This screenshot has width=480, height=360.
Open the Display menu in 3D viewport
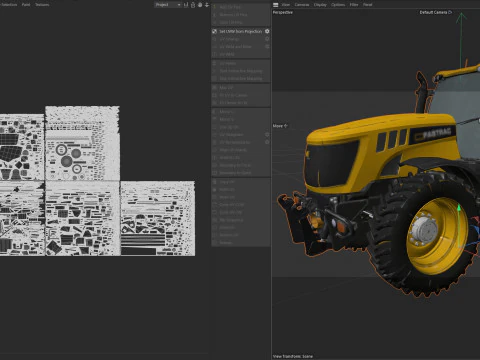click(x=320, y=5)
